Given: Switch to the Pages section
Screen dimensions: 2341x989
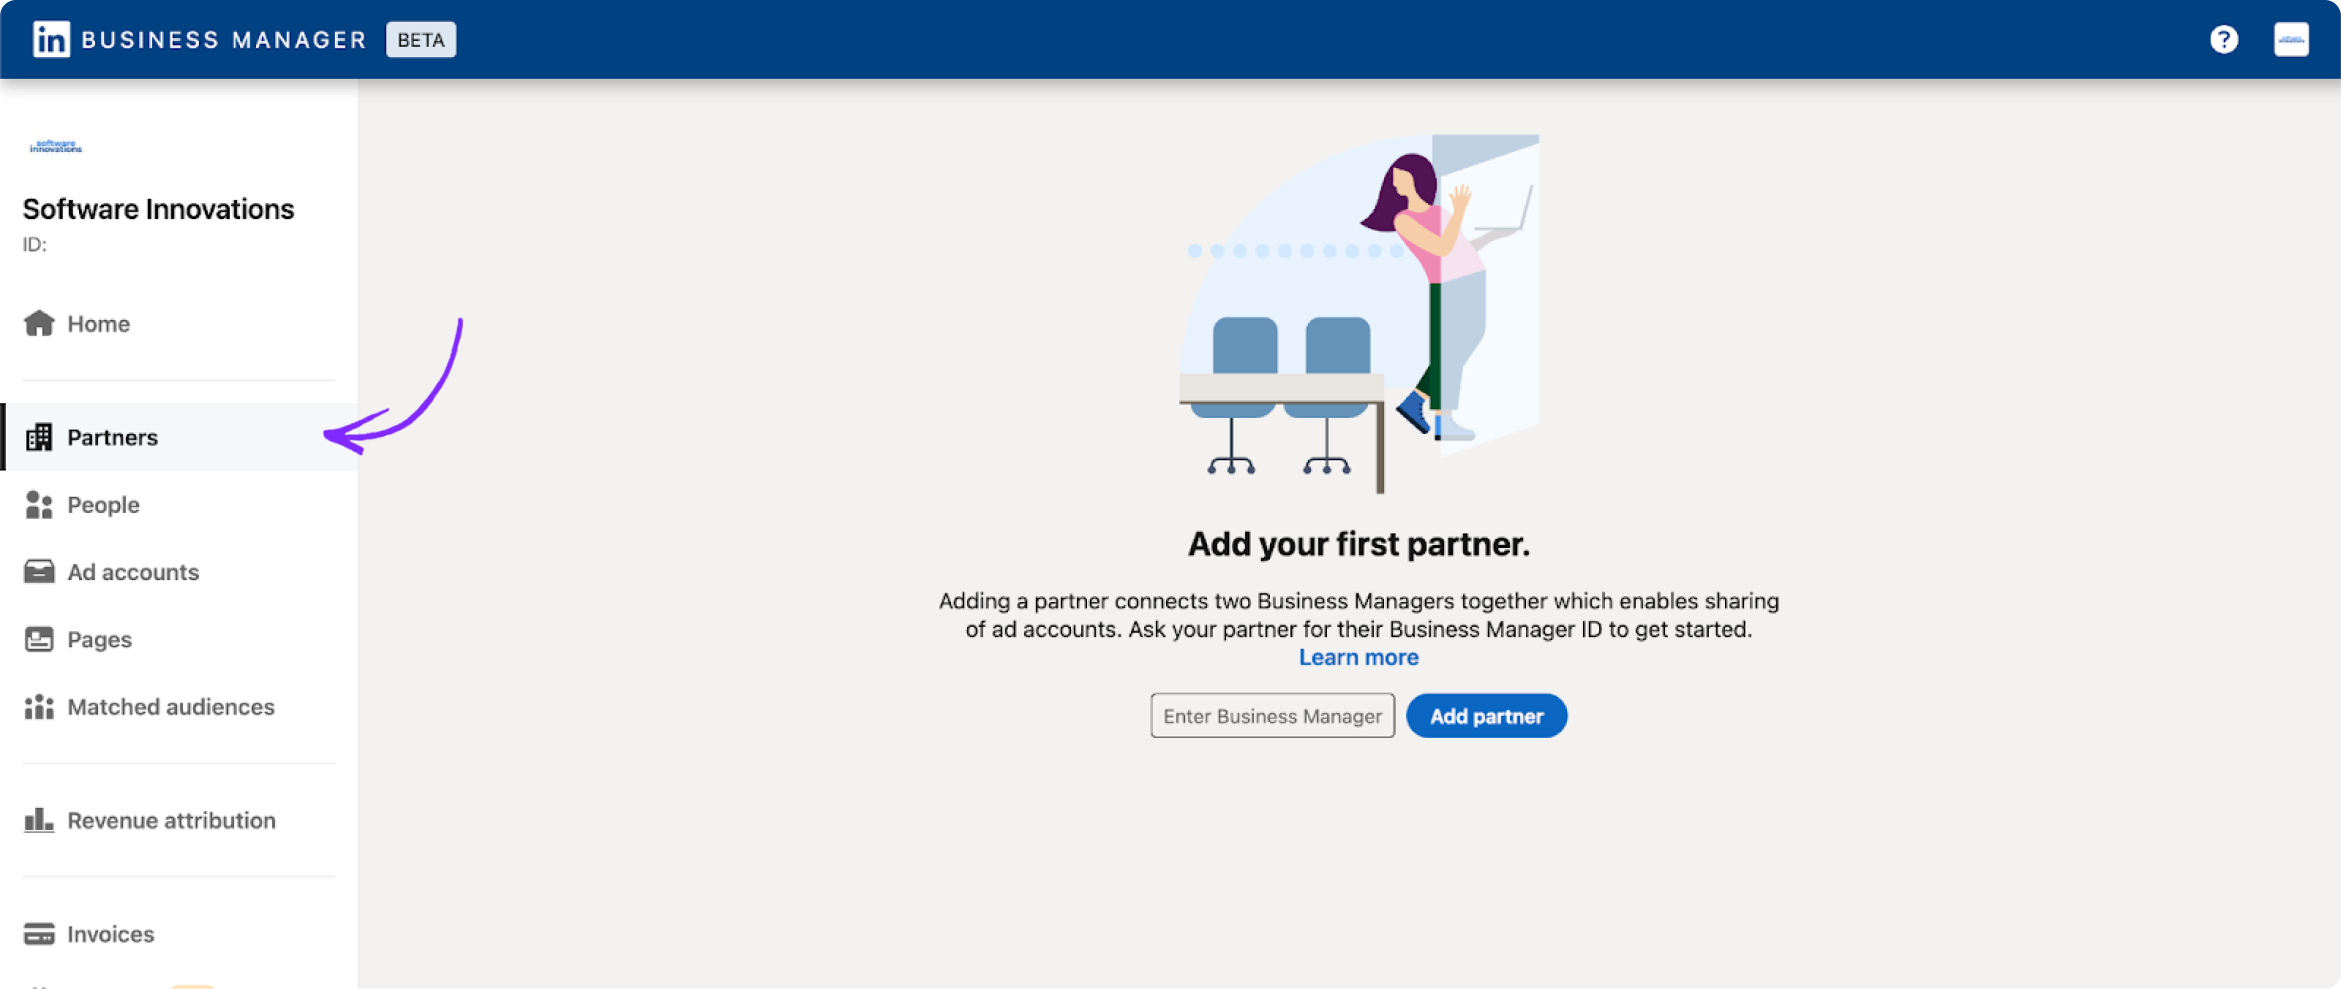Looking at the screenshot, I should [x=98, y=639].
